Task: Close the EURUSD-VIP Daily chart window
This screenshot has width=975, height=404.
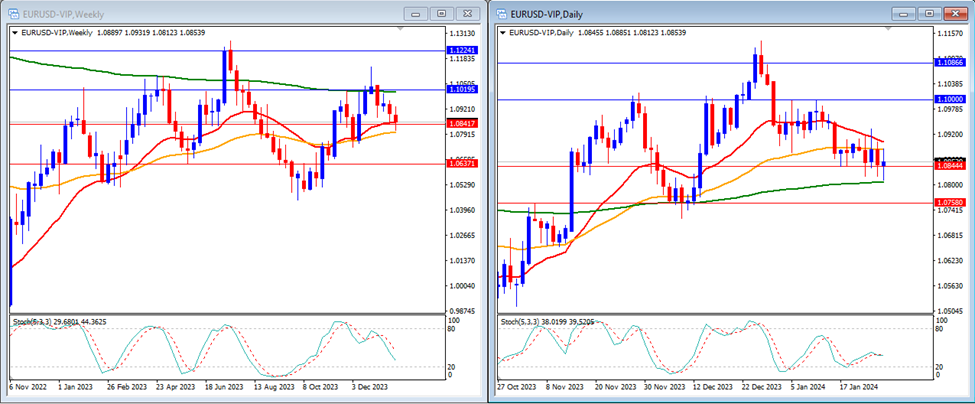Action: click(x=956, y=13)
